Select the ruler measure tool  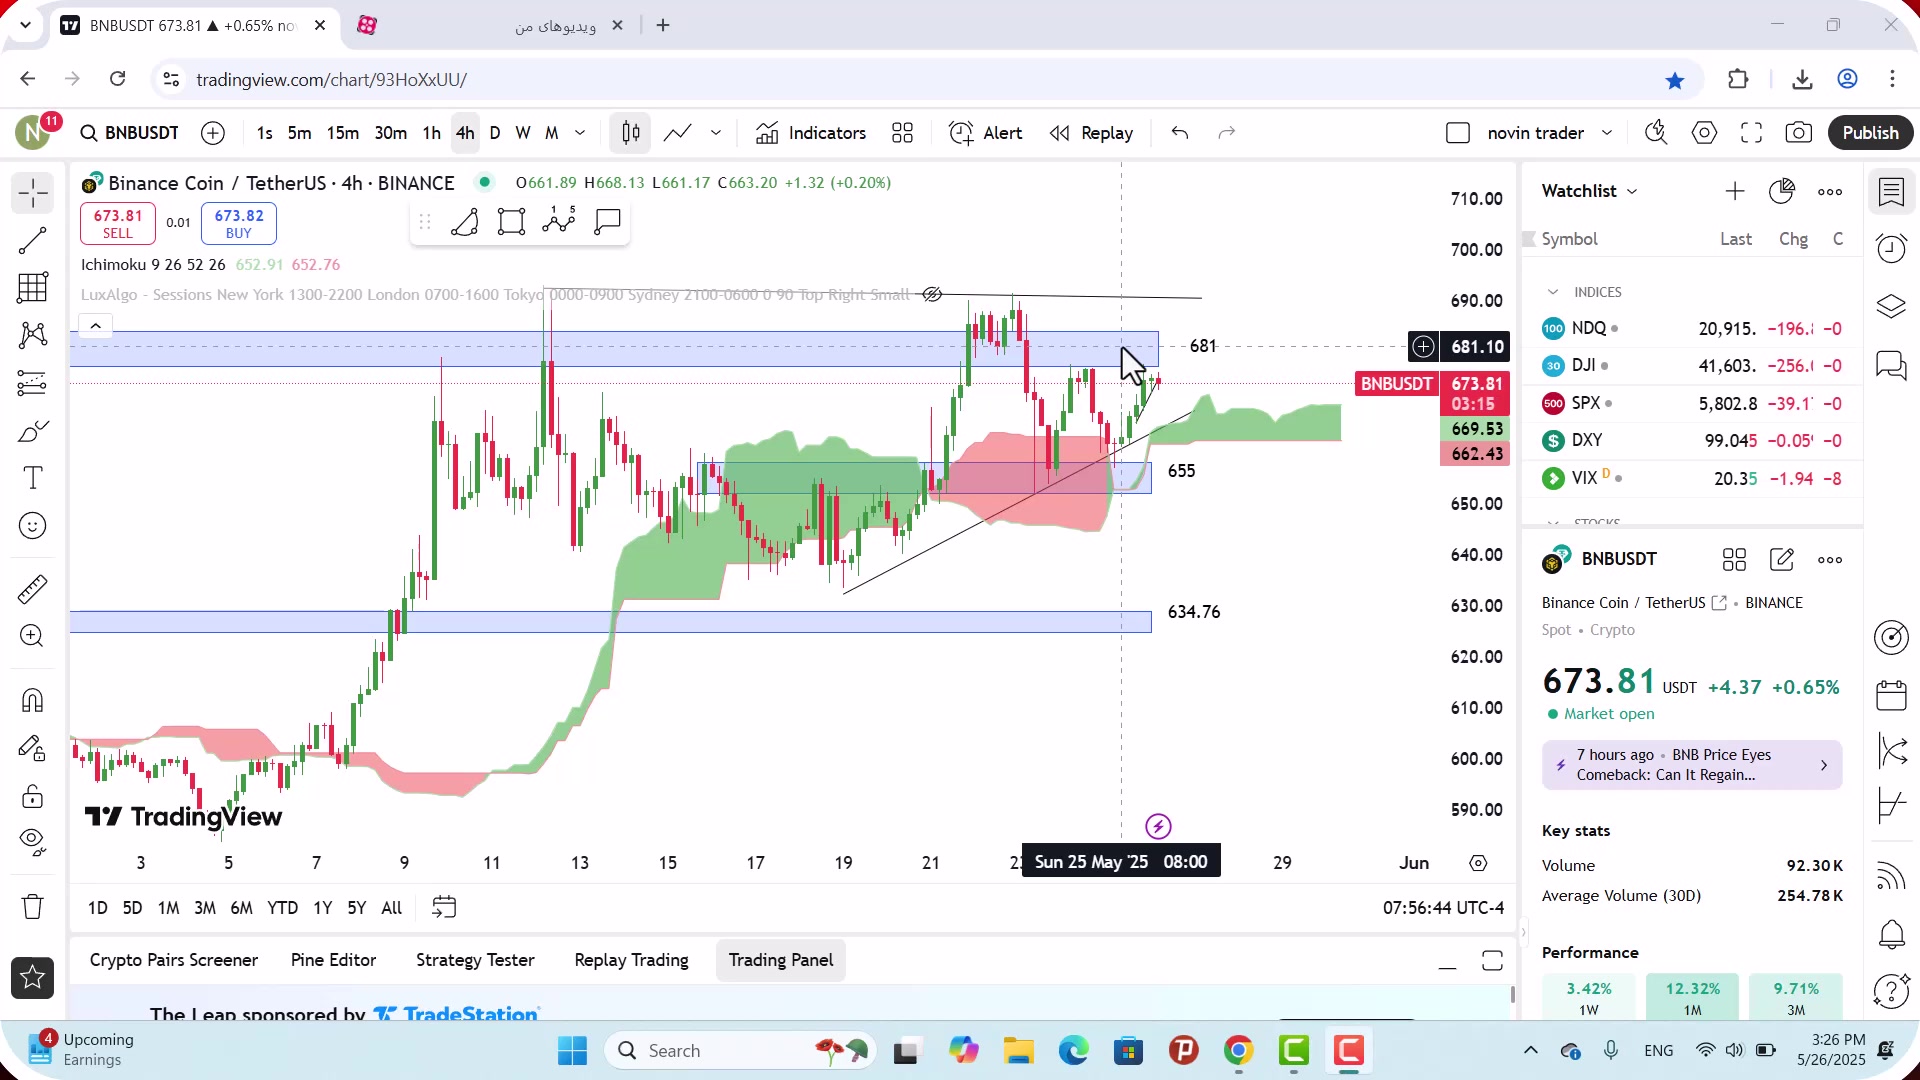pos(32,589)
